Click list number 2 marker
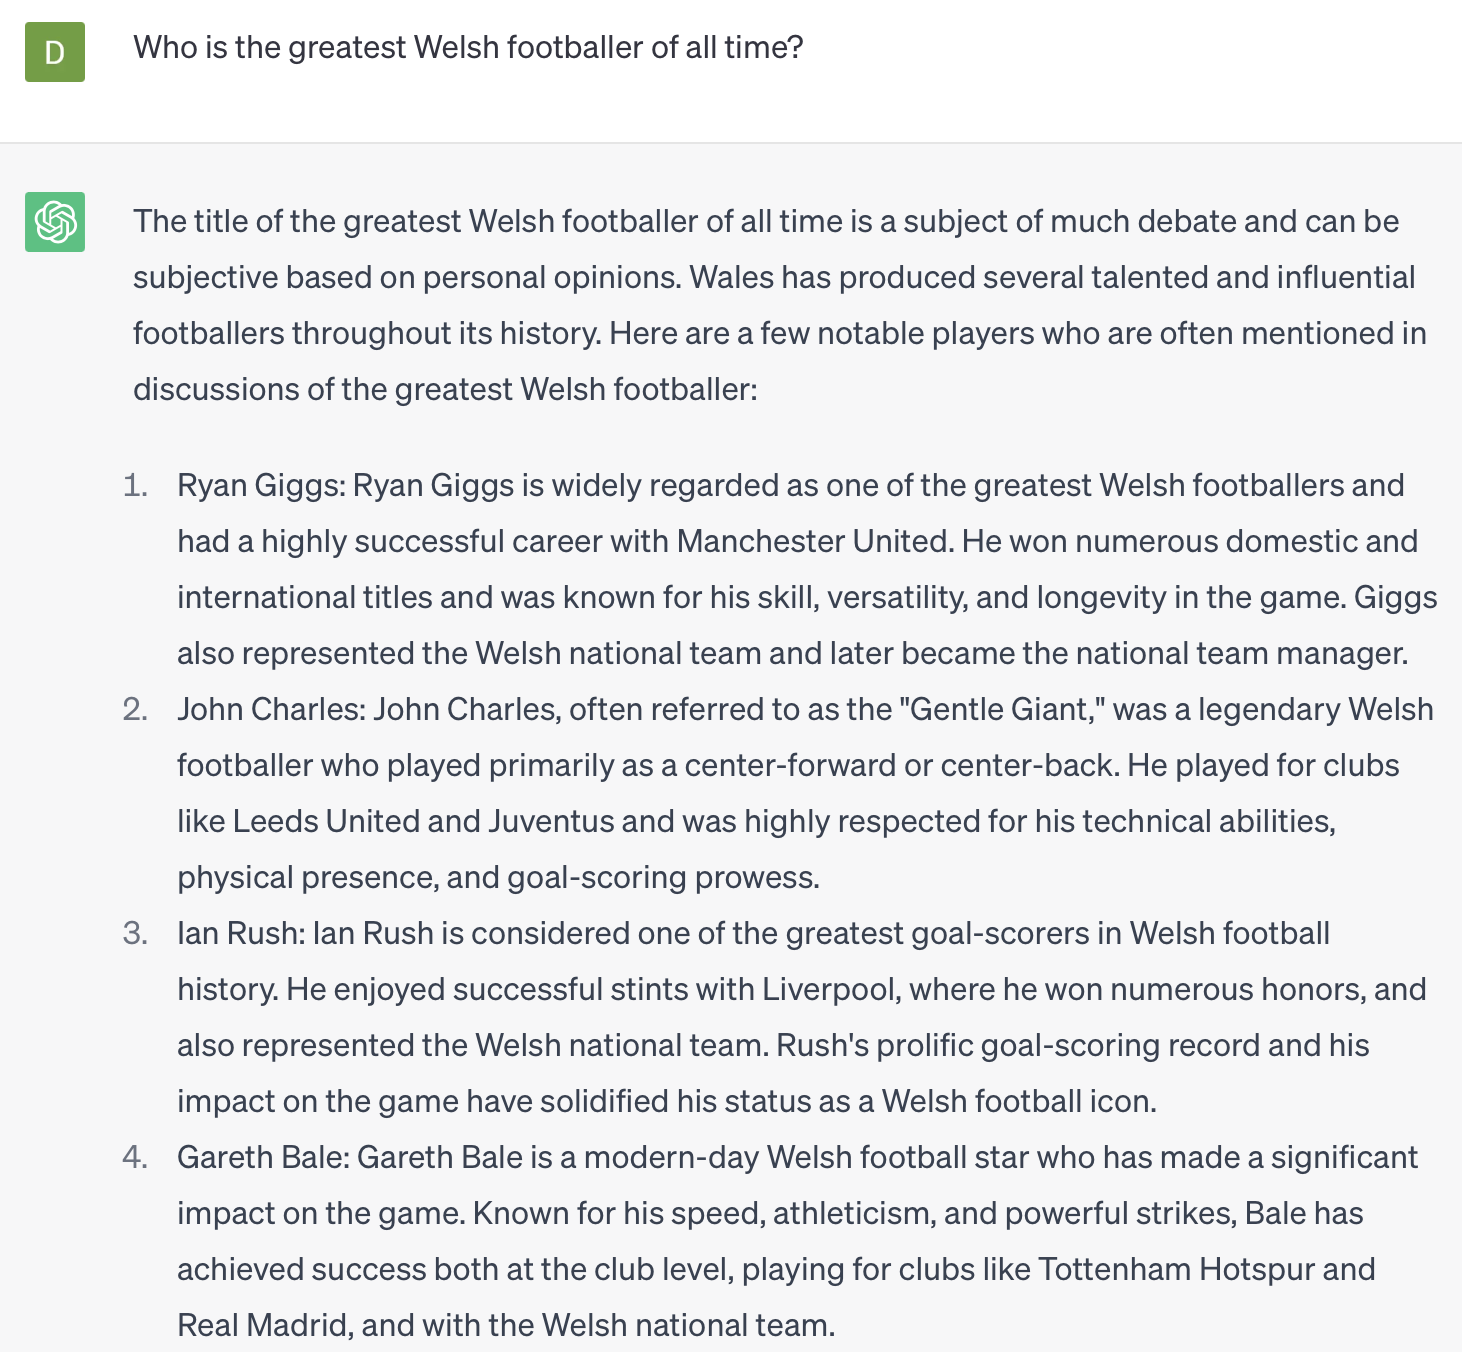Viewport: 1462px width, 1352px height. coord(135,710)
